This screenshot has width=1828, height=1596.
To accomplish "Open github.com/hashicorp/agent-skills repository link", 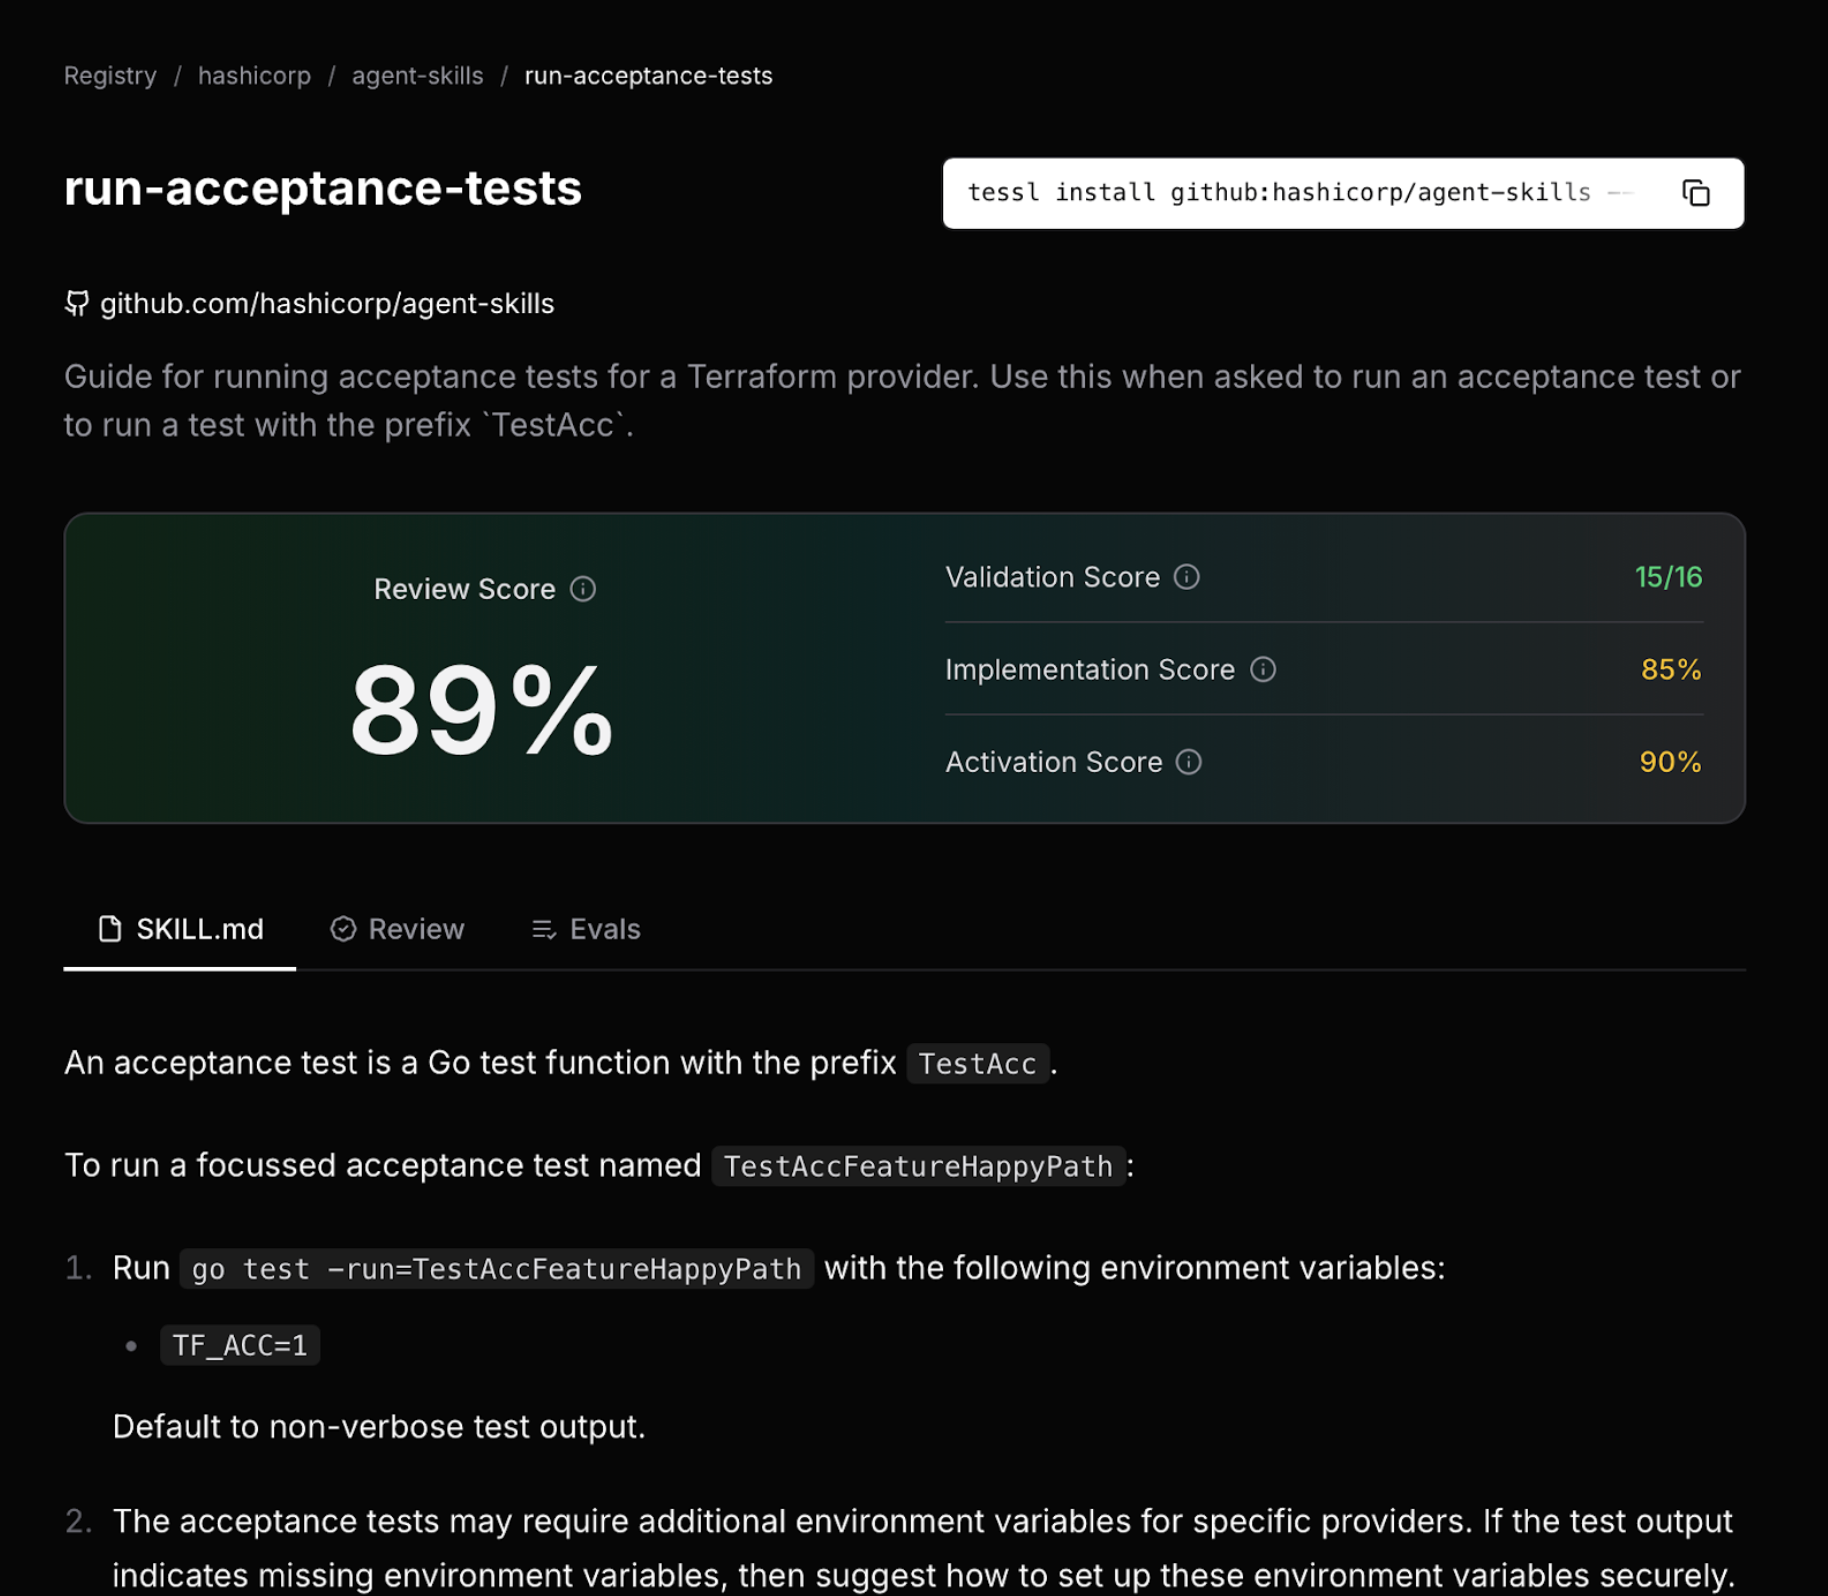I will (x=327, y=303).
